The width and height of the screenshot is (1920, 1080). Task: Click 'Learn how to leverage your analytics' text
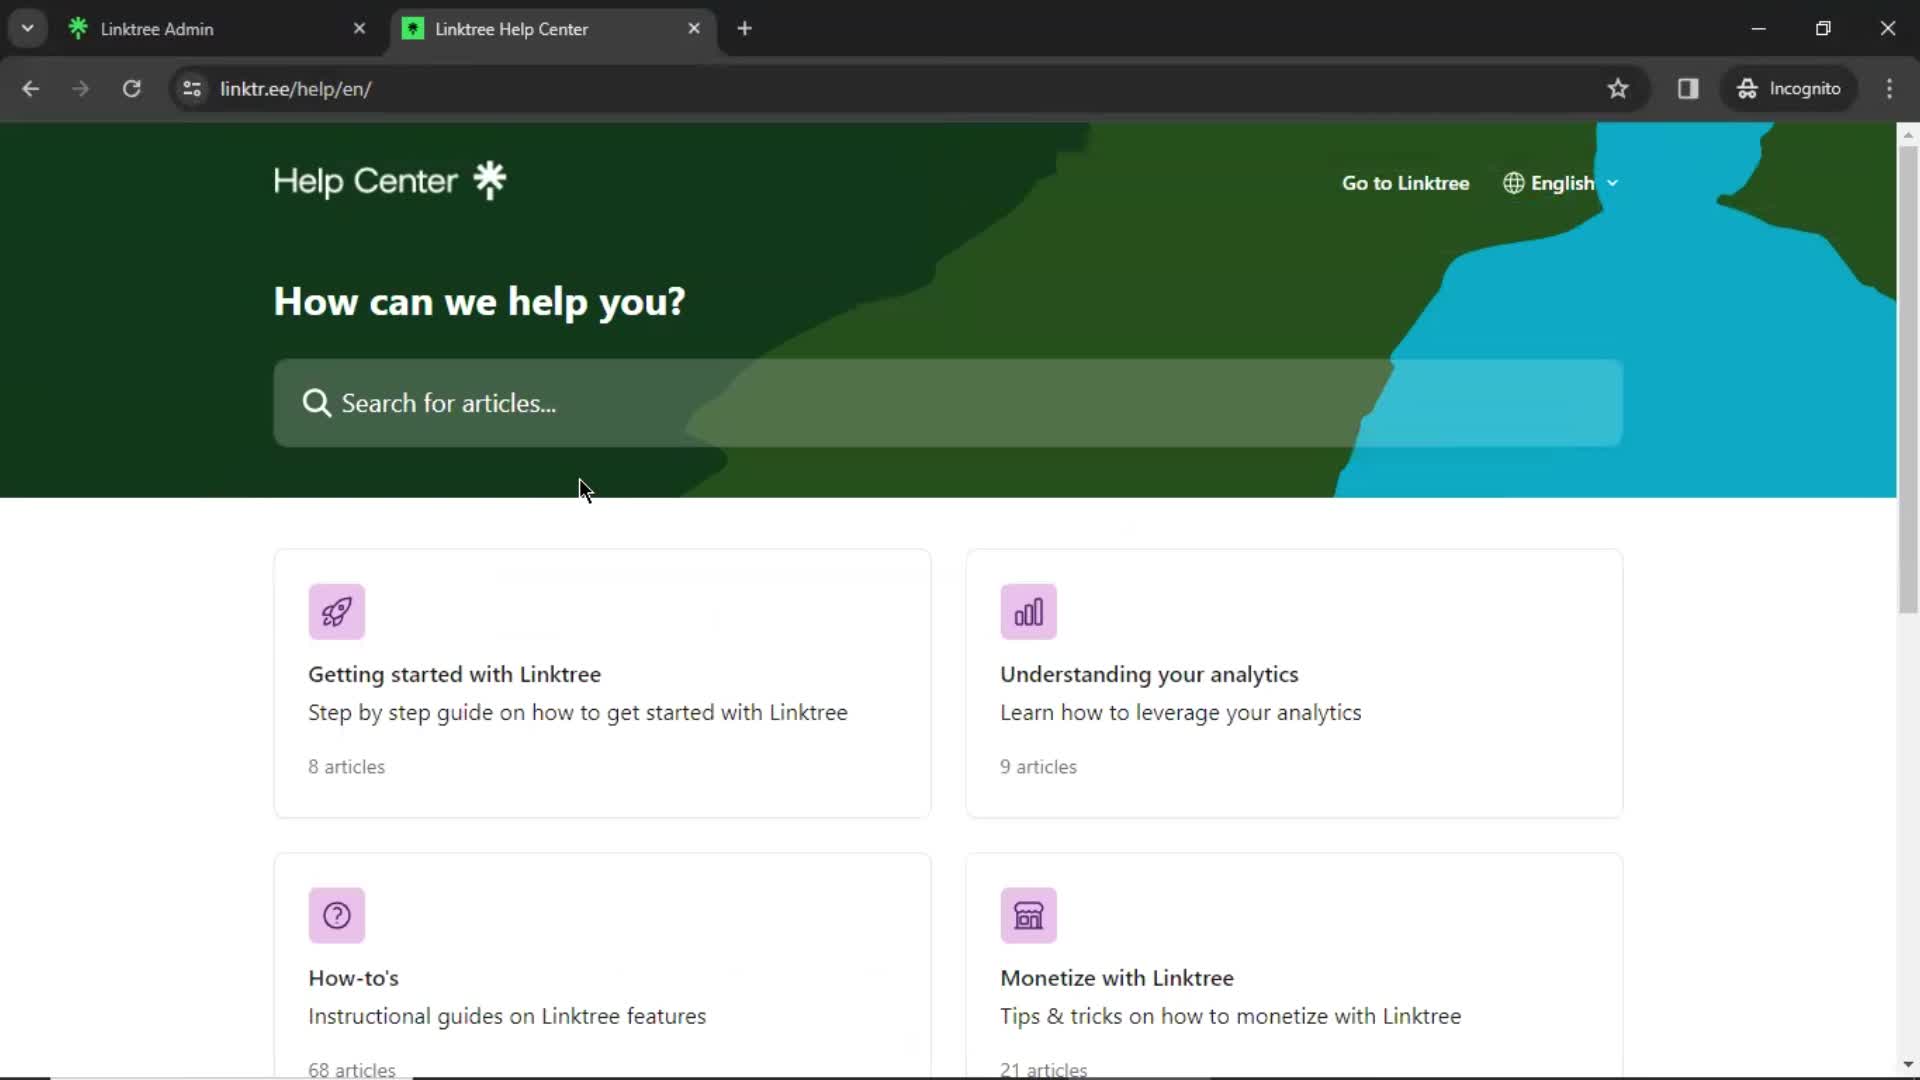pyautogui.click(x=1180, y=712)
